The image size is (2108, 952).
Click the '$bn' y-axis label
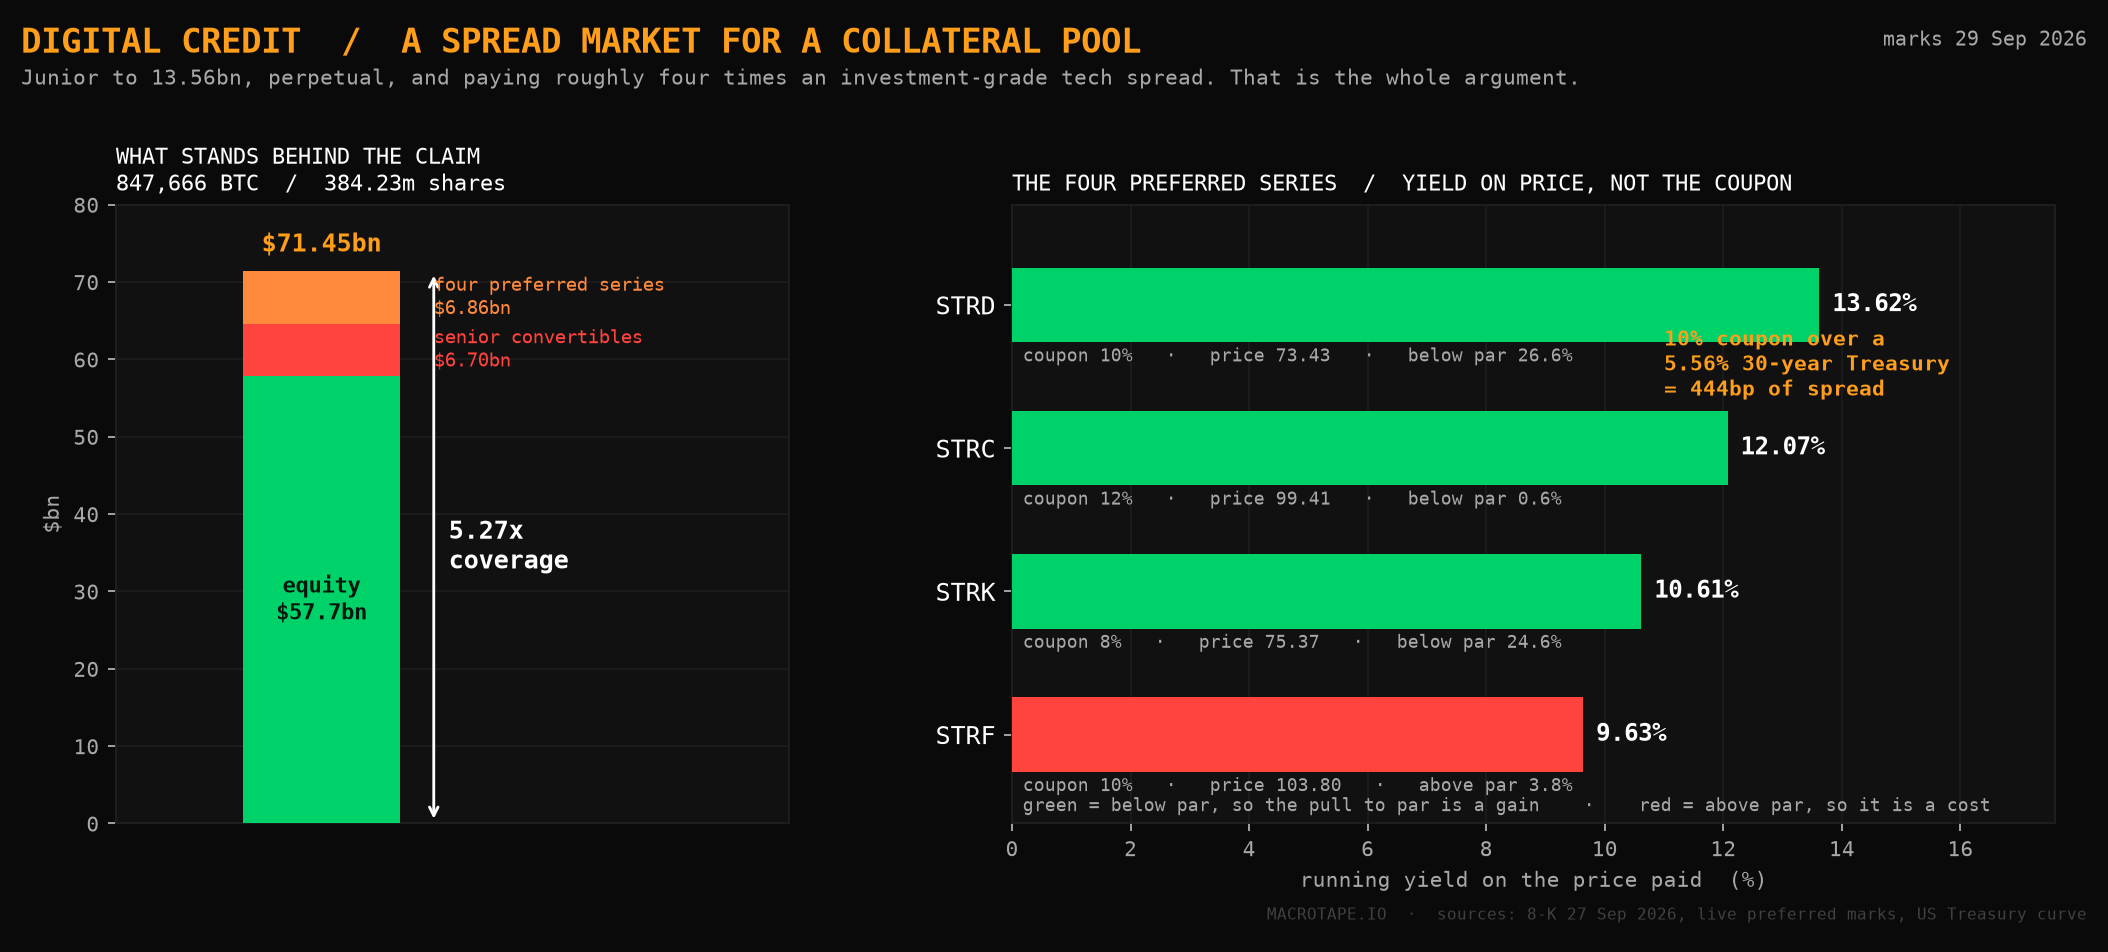52,514
